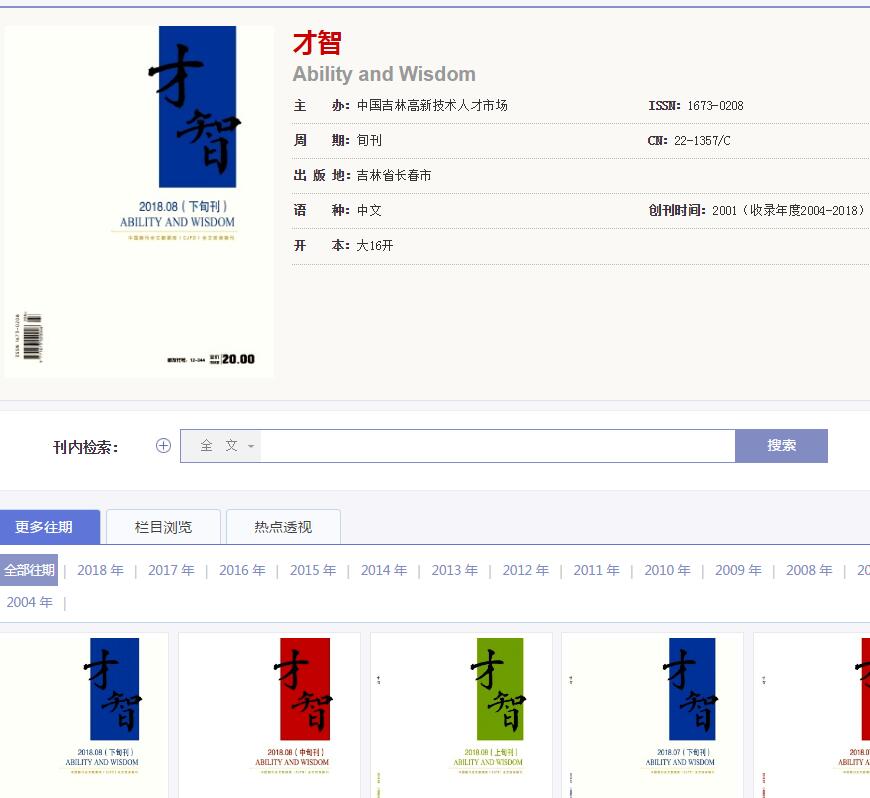
Task: Filter issues by 2004 年
Action: coord(30,602)
